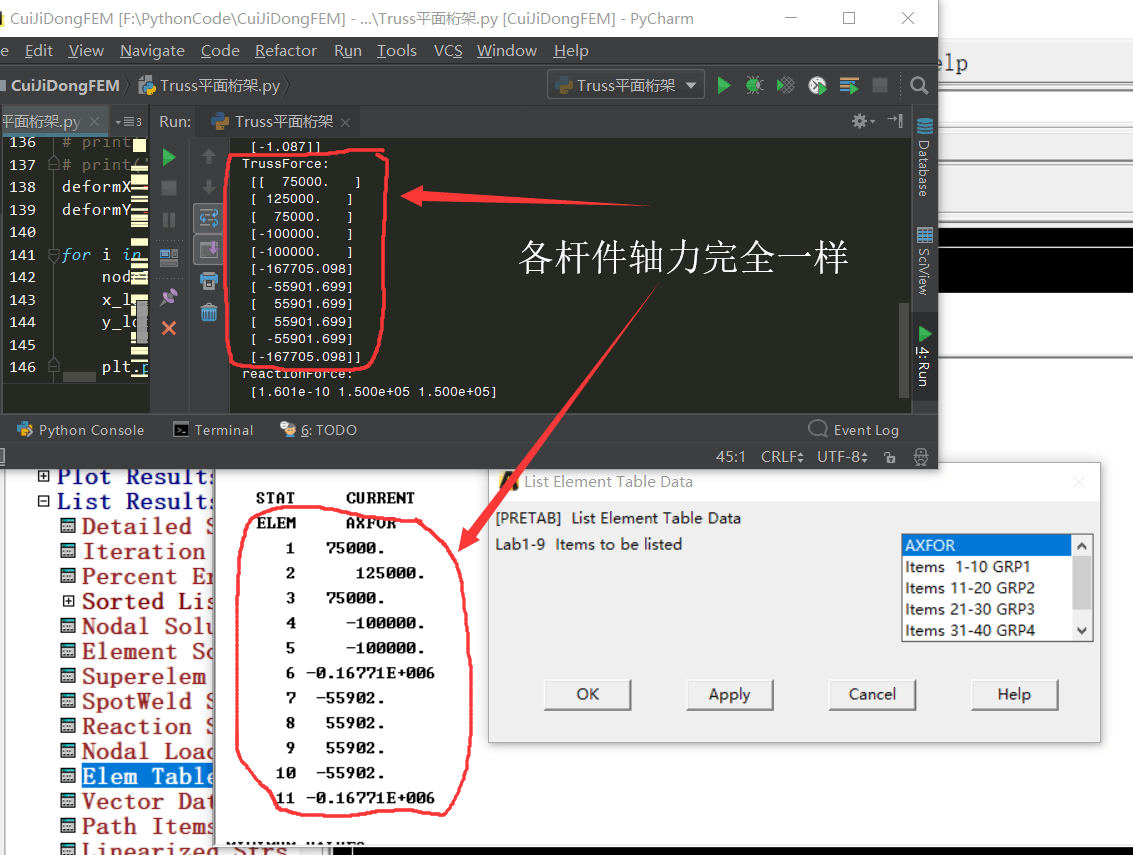Viewport: 1133px width, 855px height.
Task: Open the Refactor menu
Action: point(285,50)
